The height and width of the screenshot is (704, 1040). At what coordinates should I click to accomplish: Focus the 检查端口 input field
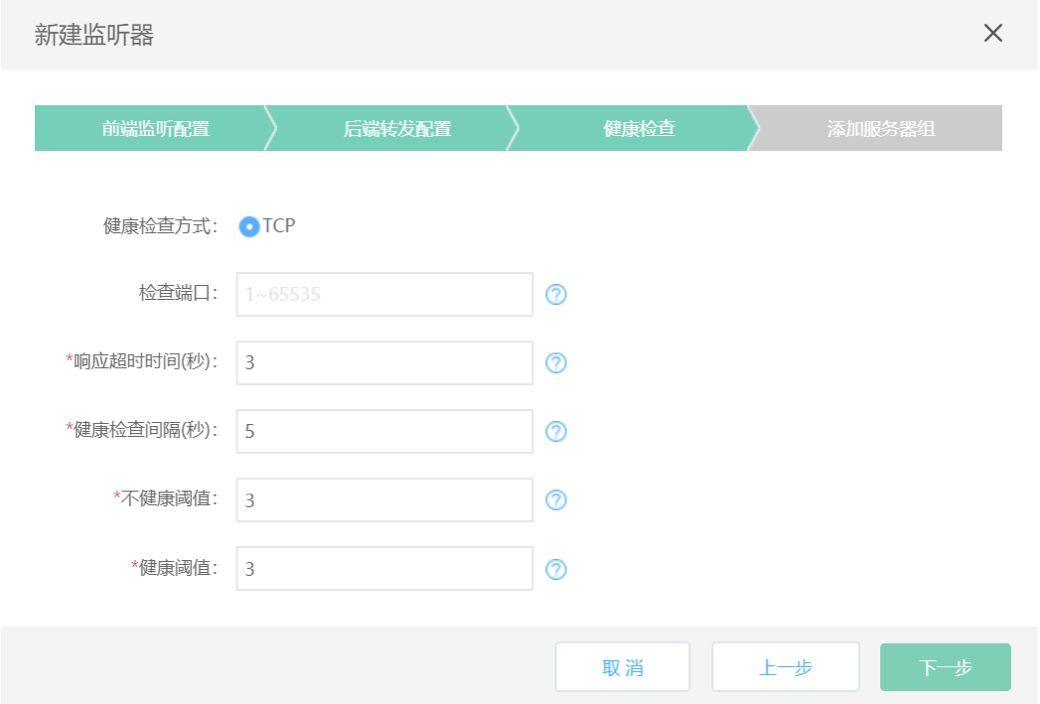[385, 294]
